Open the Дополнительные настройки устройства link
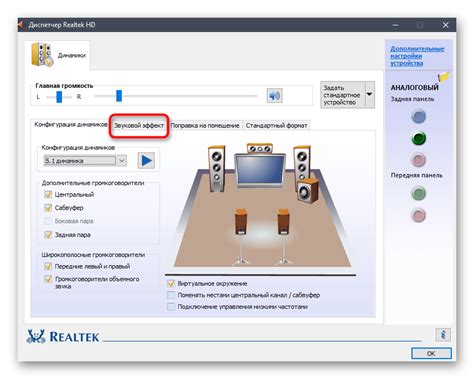474x379 pixels. [417, 56]
